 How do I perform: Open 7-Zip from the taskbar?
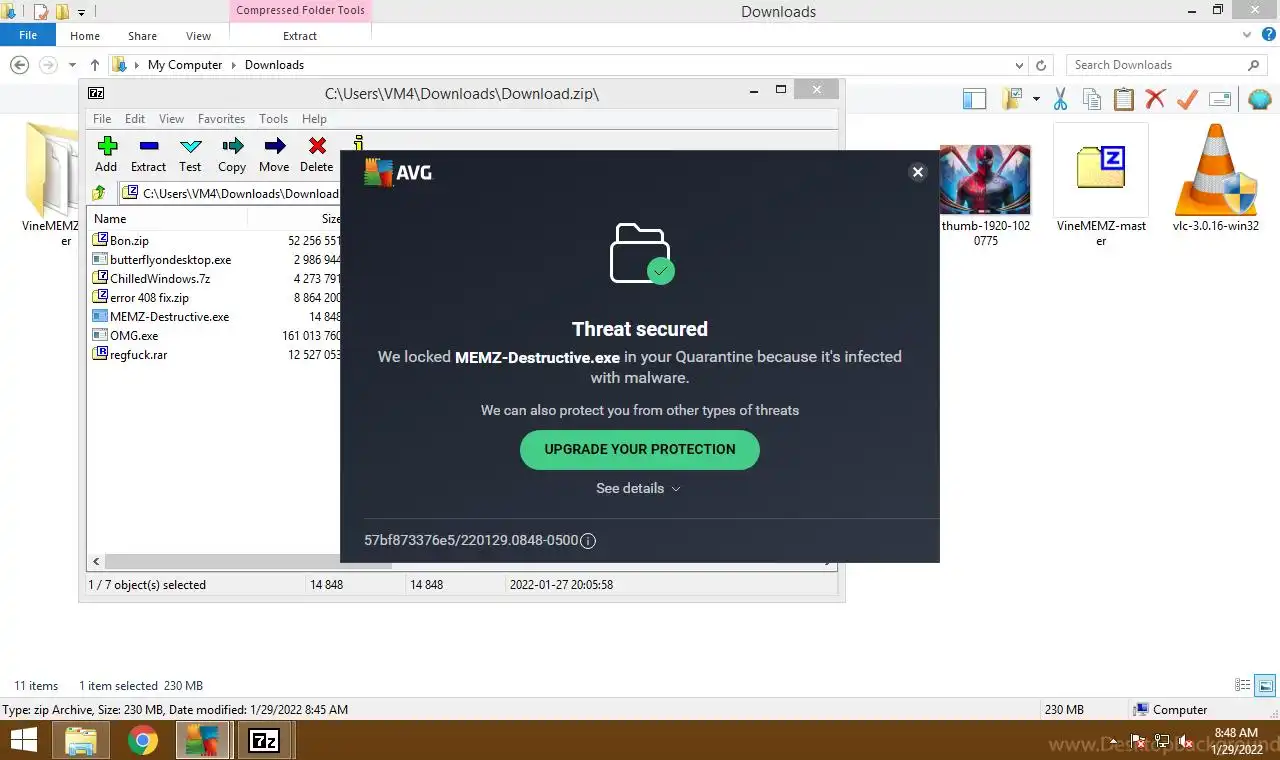tap(264, 741)
